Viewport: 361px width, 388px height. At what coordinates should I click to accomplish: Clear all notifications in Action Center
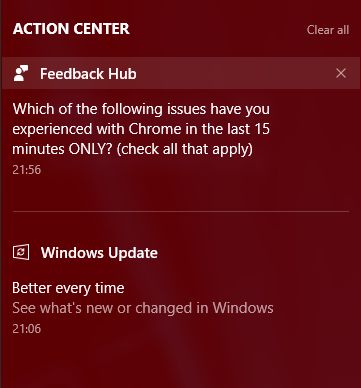coord(328,30)
